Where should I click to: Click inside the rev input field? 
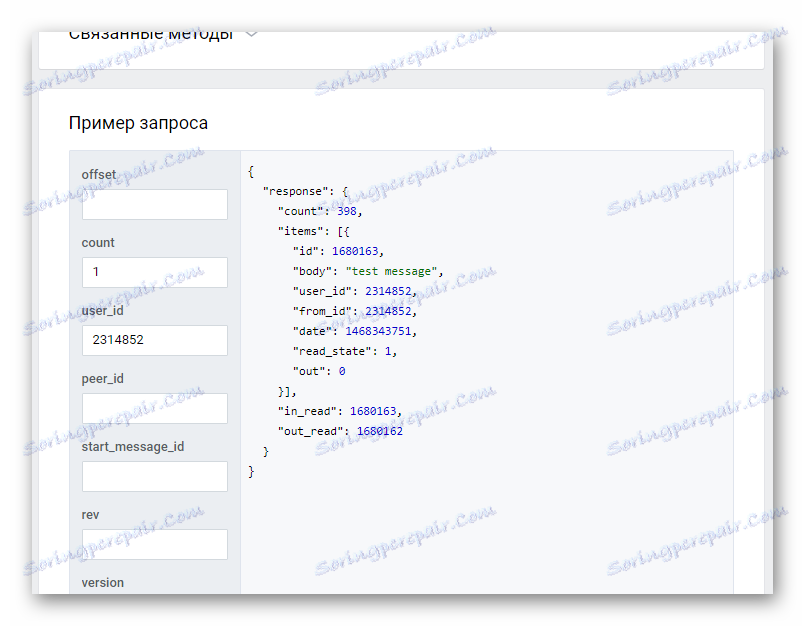(154, 544)
